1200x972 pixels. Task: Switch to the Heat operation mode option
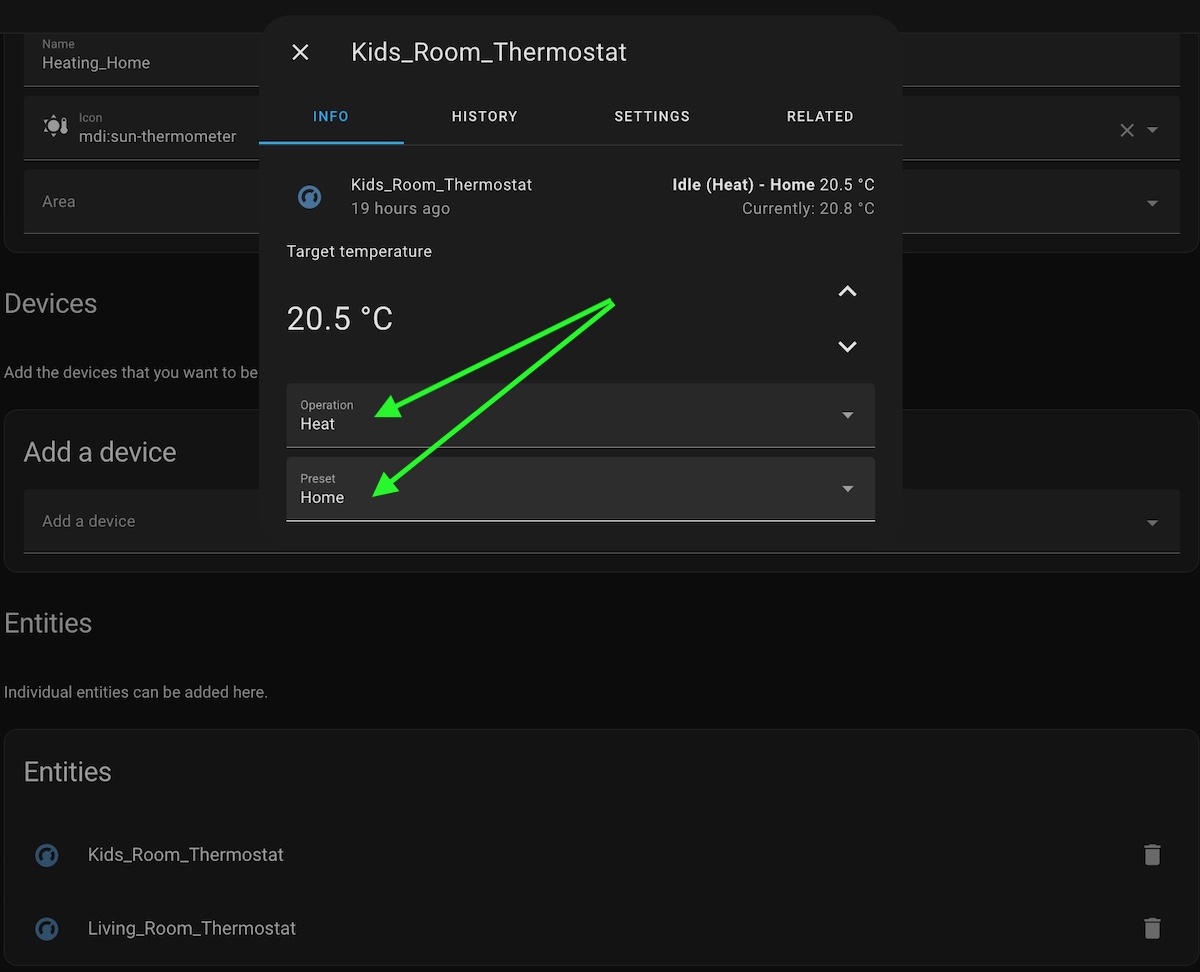pos(318,423)
